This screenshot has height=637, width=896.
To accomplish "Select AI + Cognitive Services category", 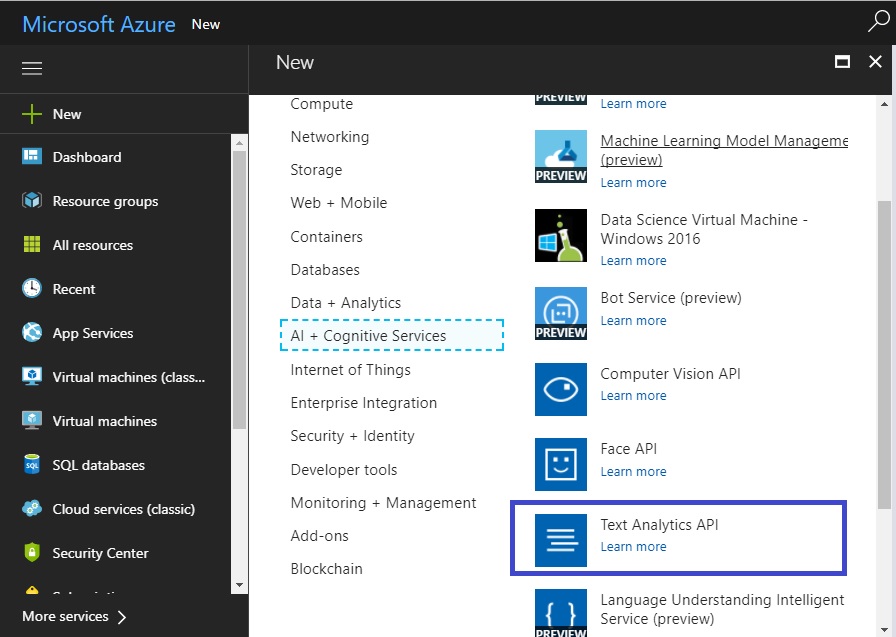I will pos(392,335).
